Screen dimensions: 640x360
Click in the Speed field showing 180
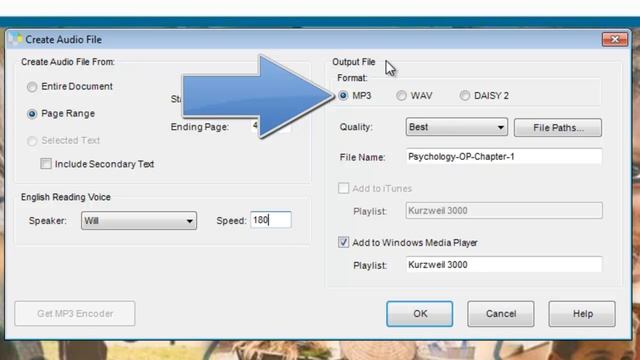271,220
